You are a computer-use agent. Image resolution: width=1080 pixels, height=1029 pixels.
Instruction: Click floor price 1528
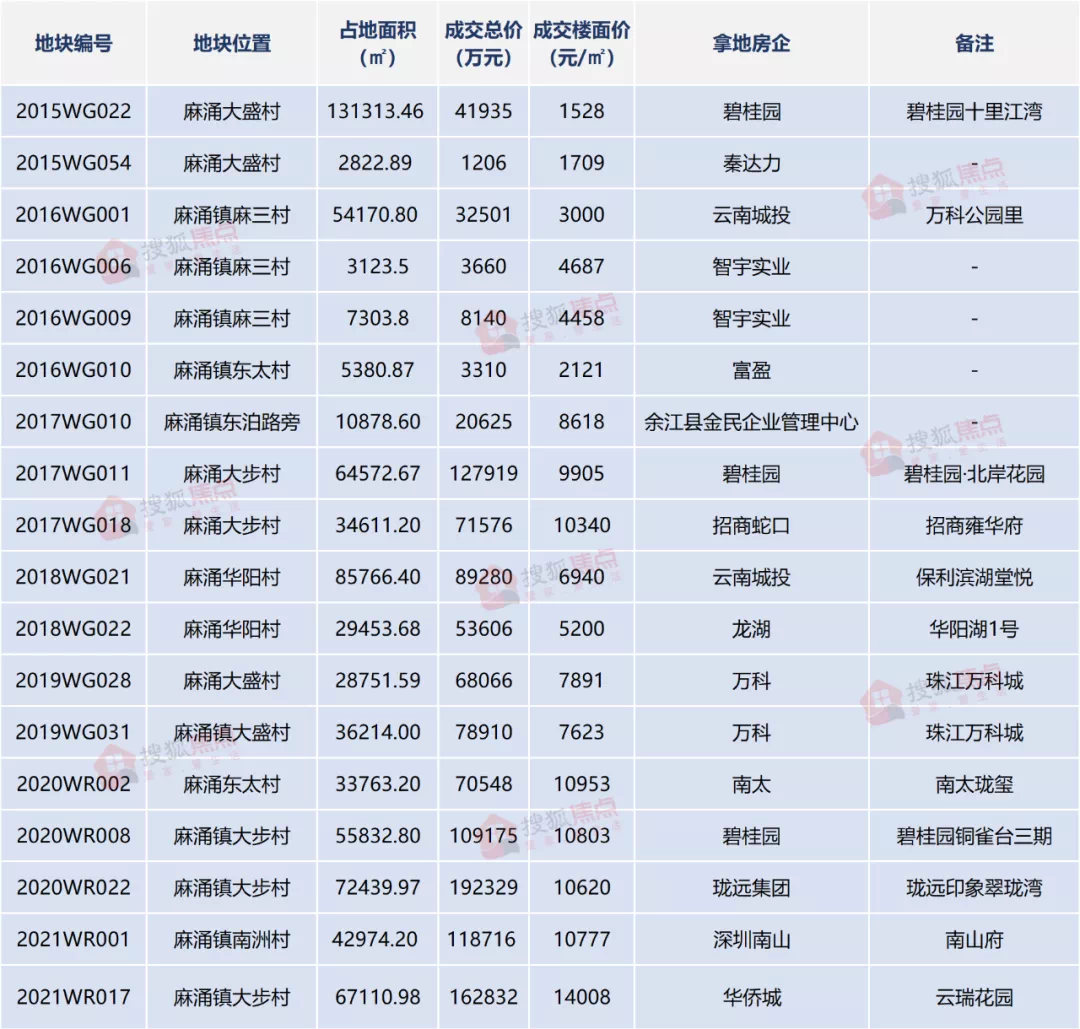point(582,112)
